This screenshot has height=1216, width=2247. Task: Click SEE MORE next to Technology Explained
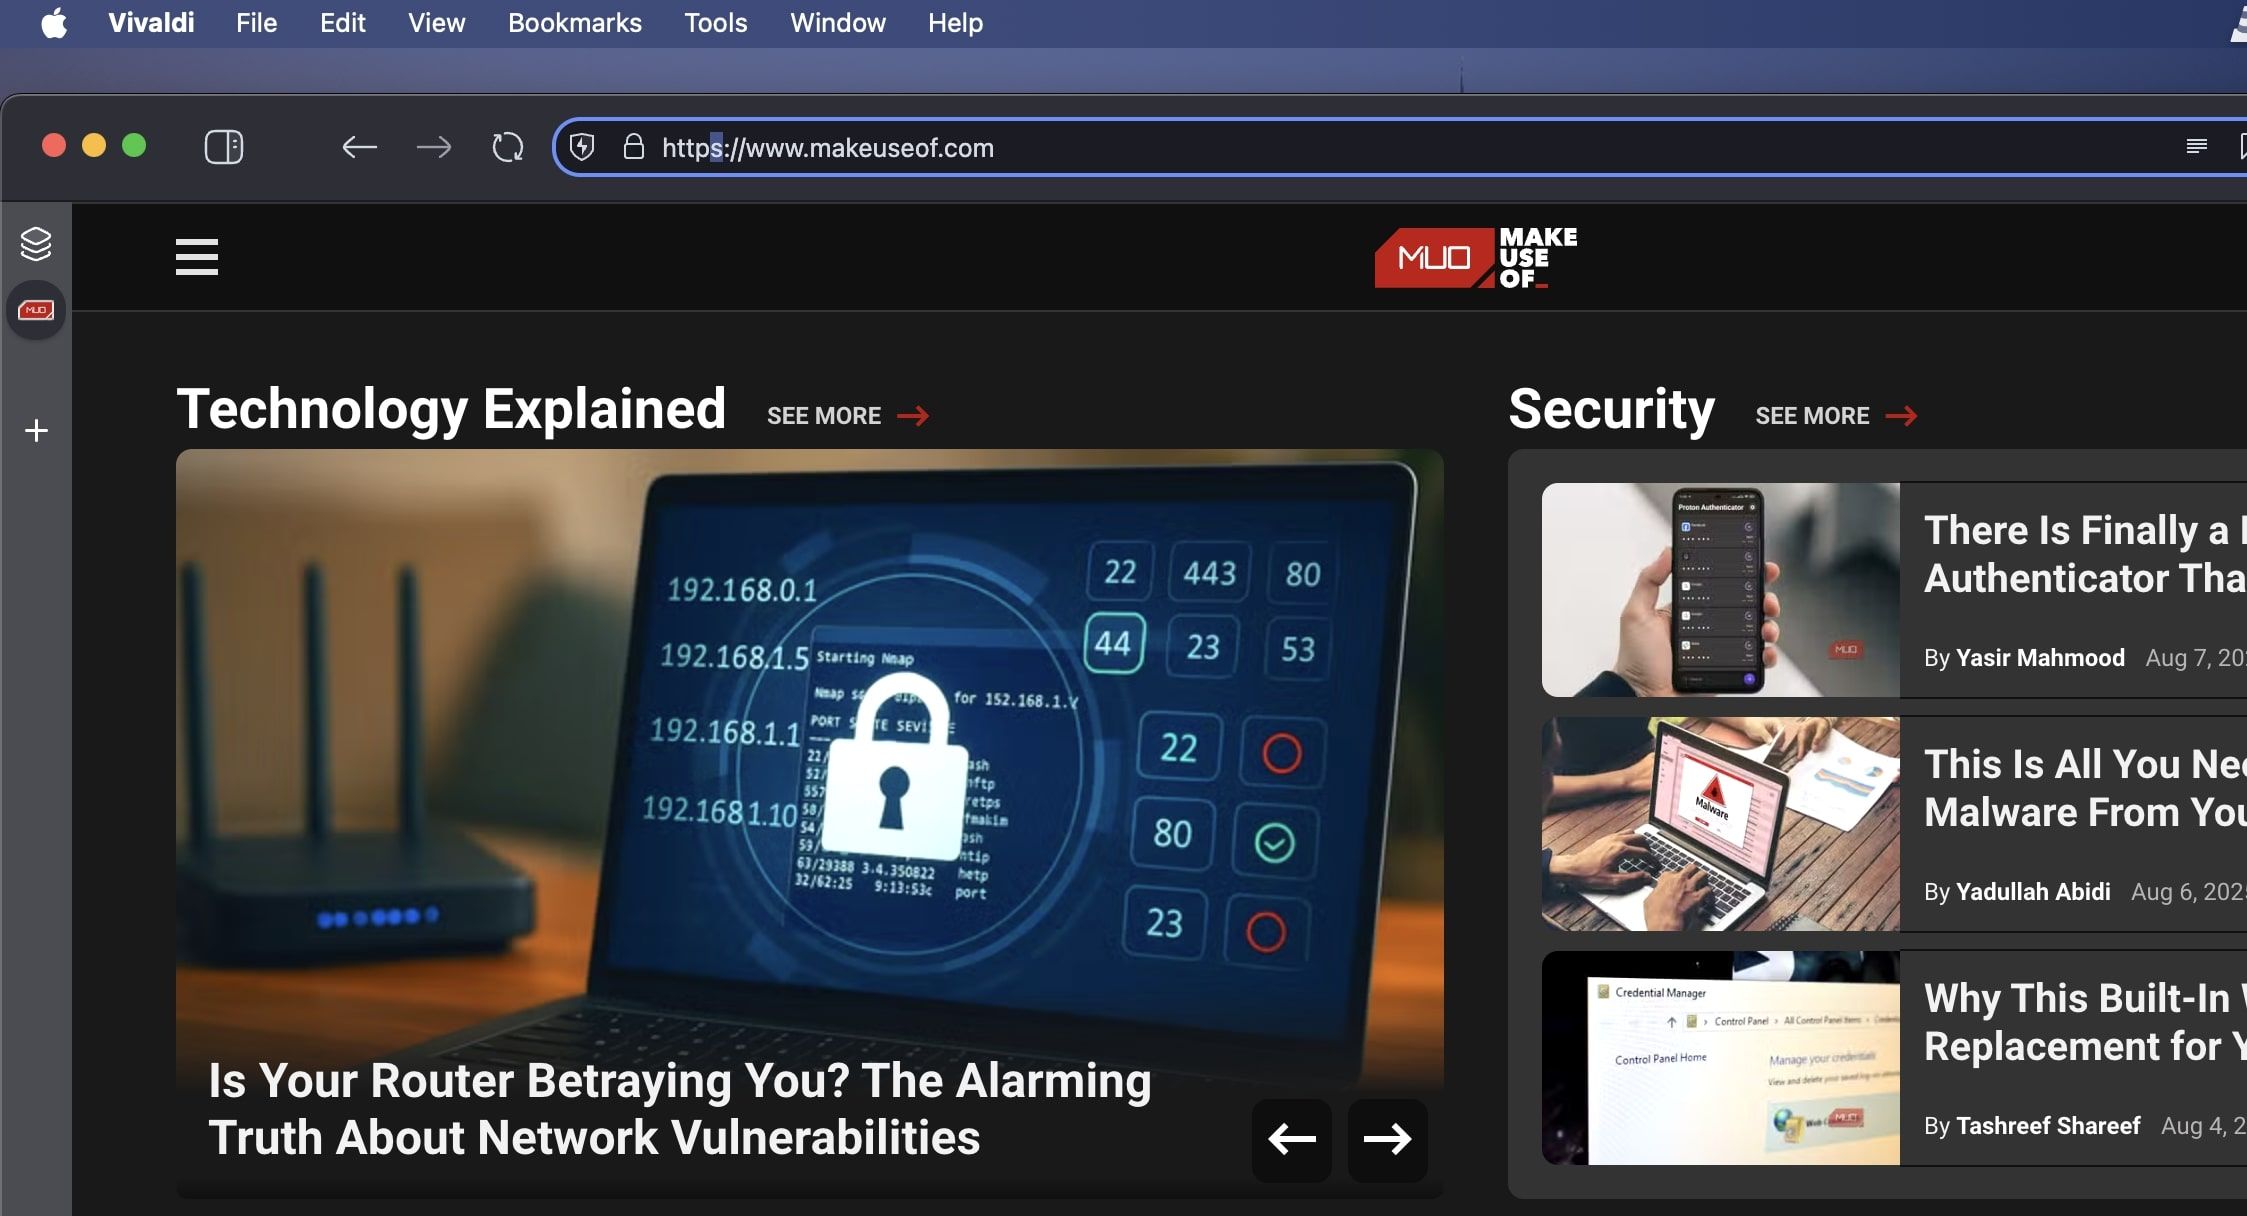tap(824, 416)
